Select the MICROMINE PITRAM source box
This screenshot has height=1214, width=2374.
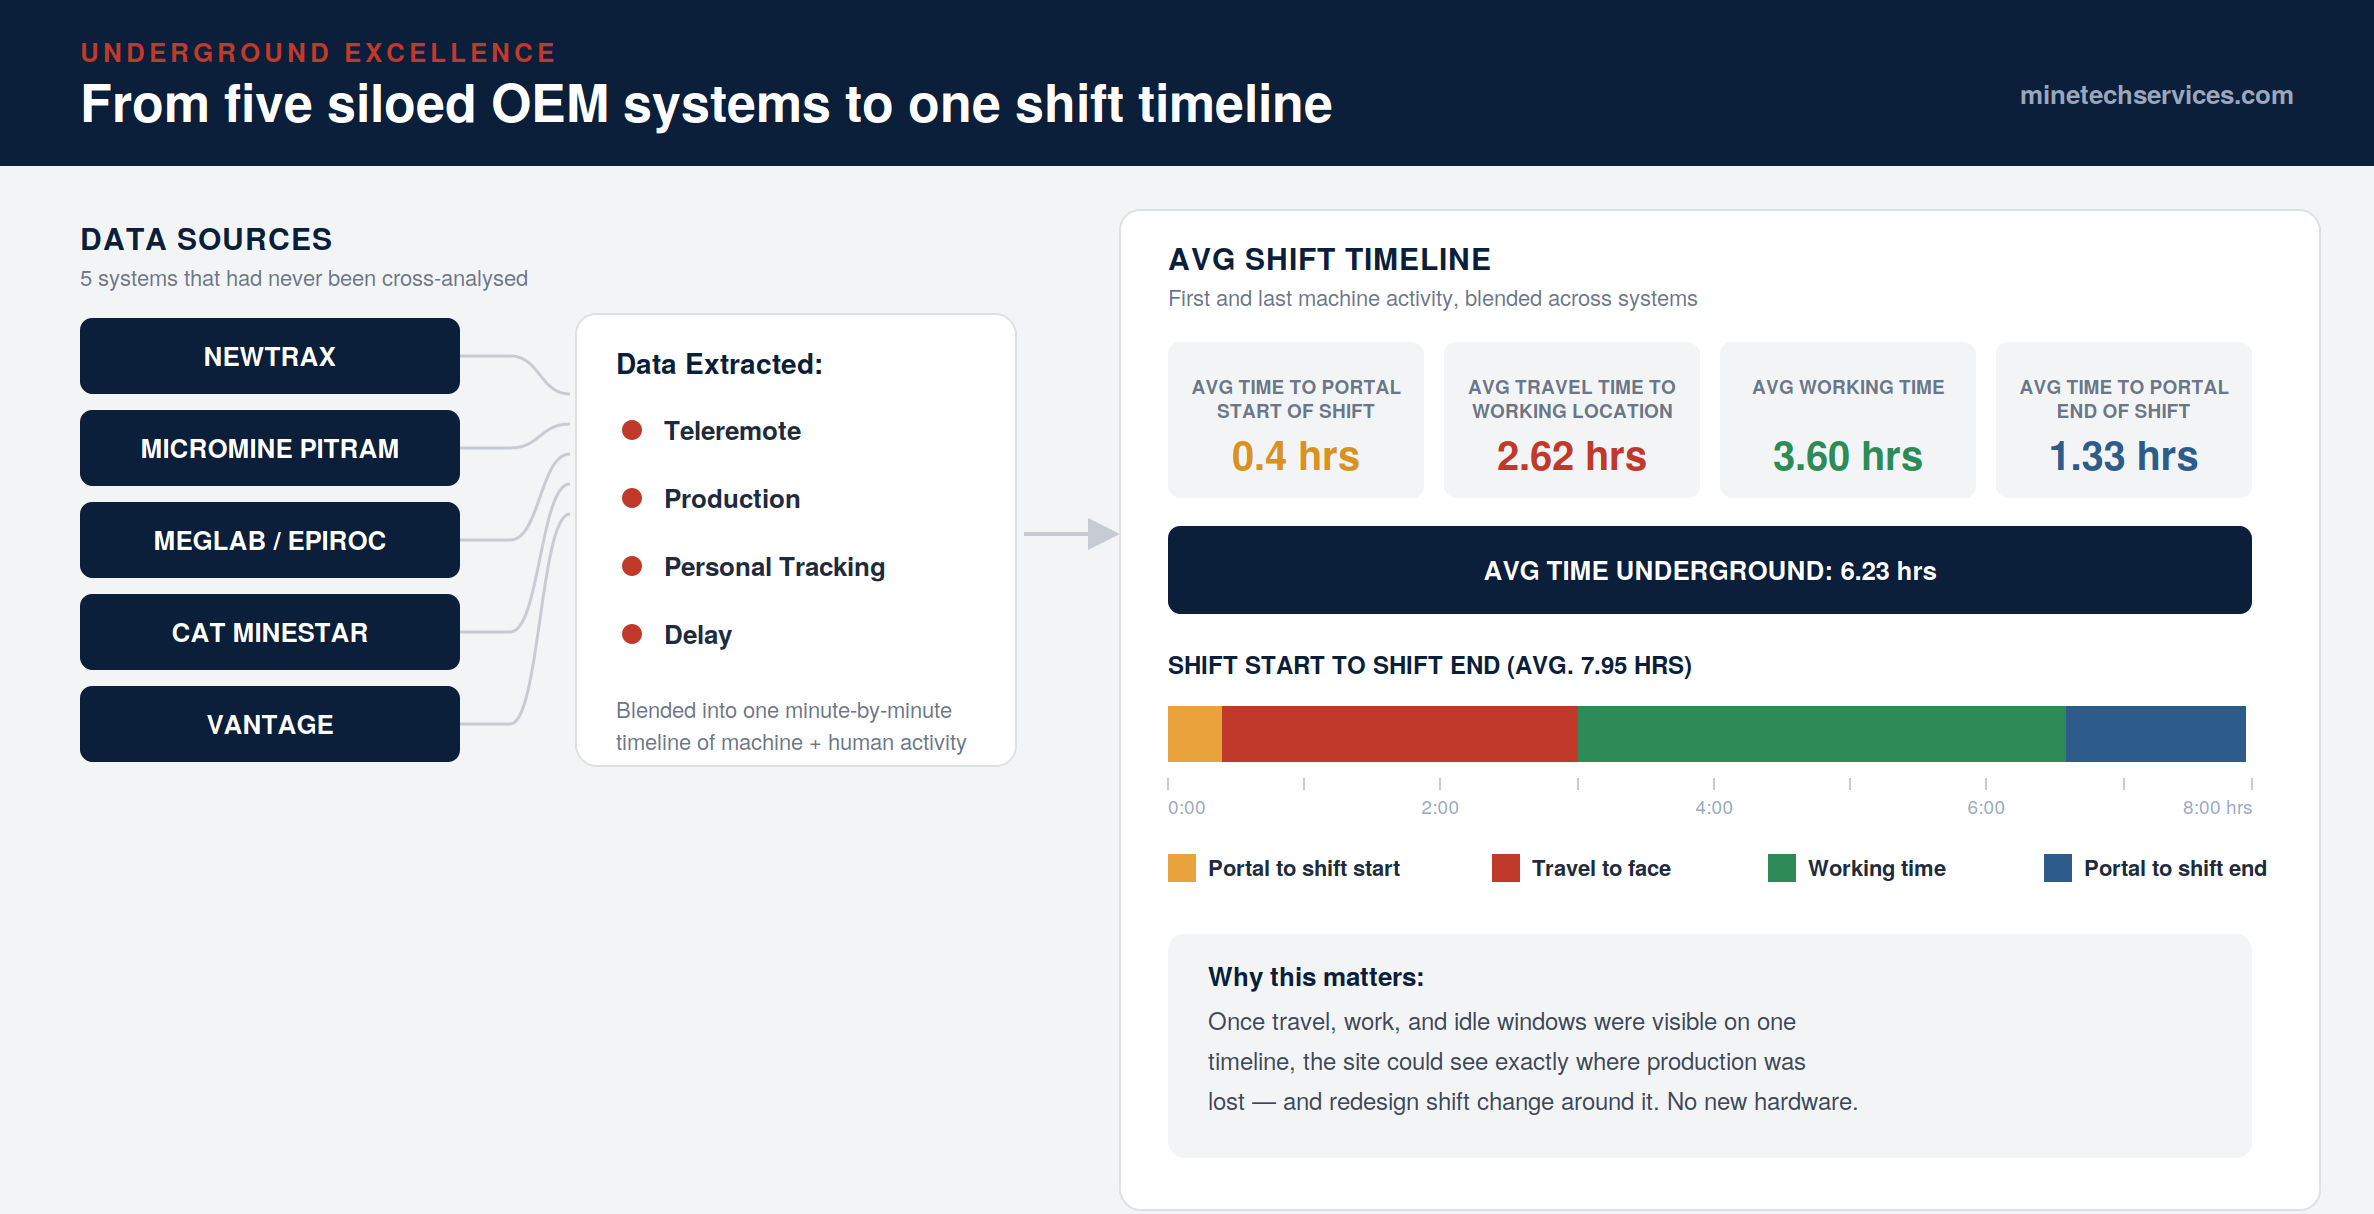tap(270, 448)
